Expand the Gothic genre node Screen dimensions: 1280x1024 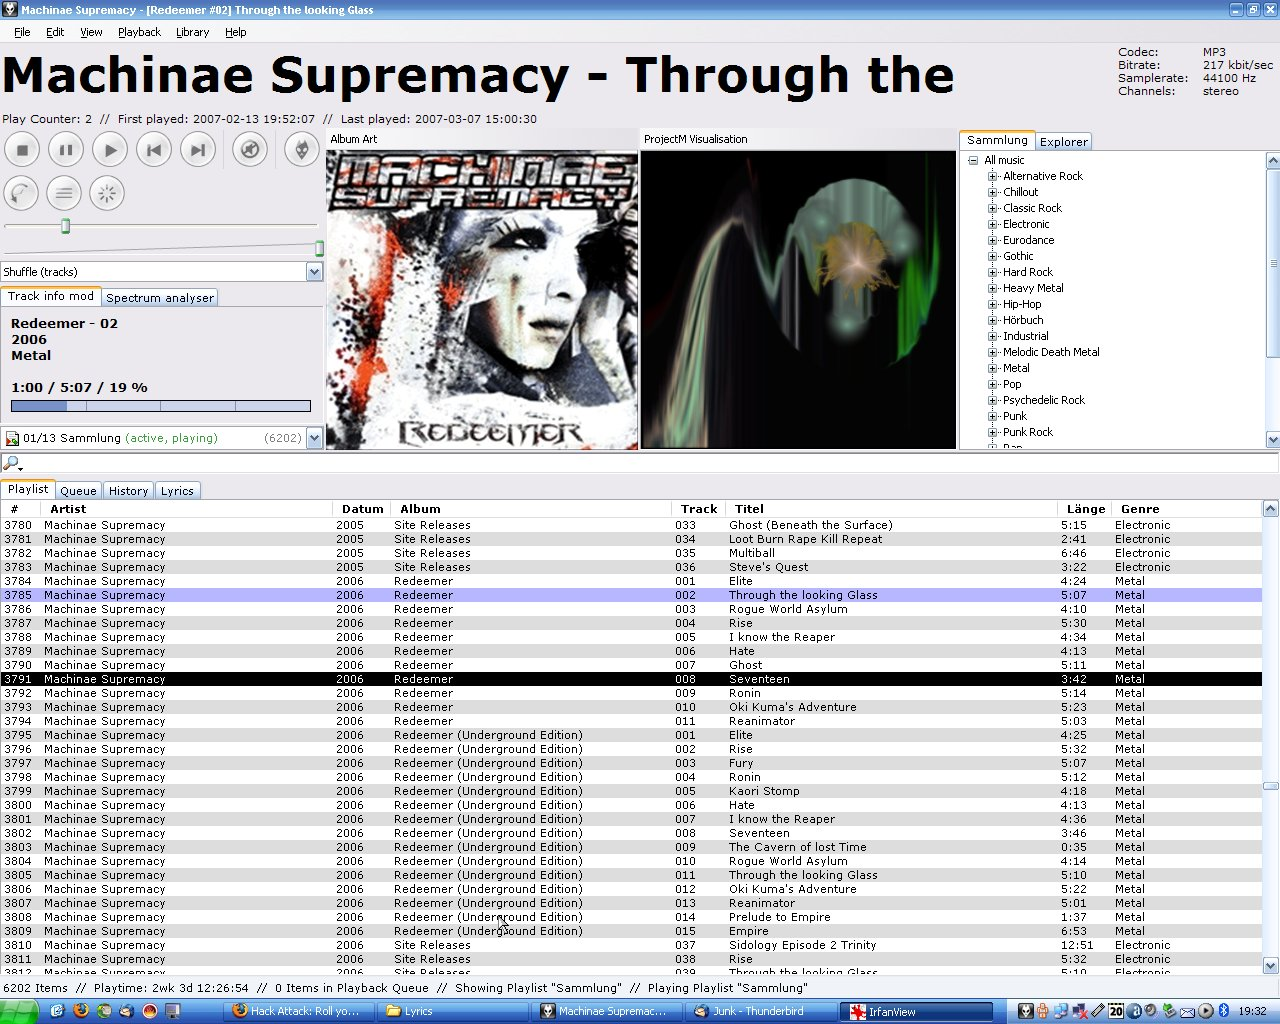[x=993, y=256]
